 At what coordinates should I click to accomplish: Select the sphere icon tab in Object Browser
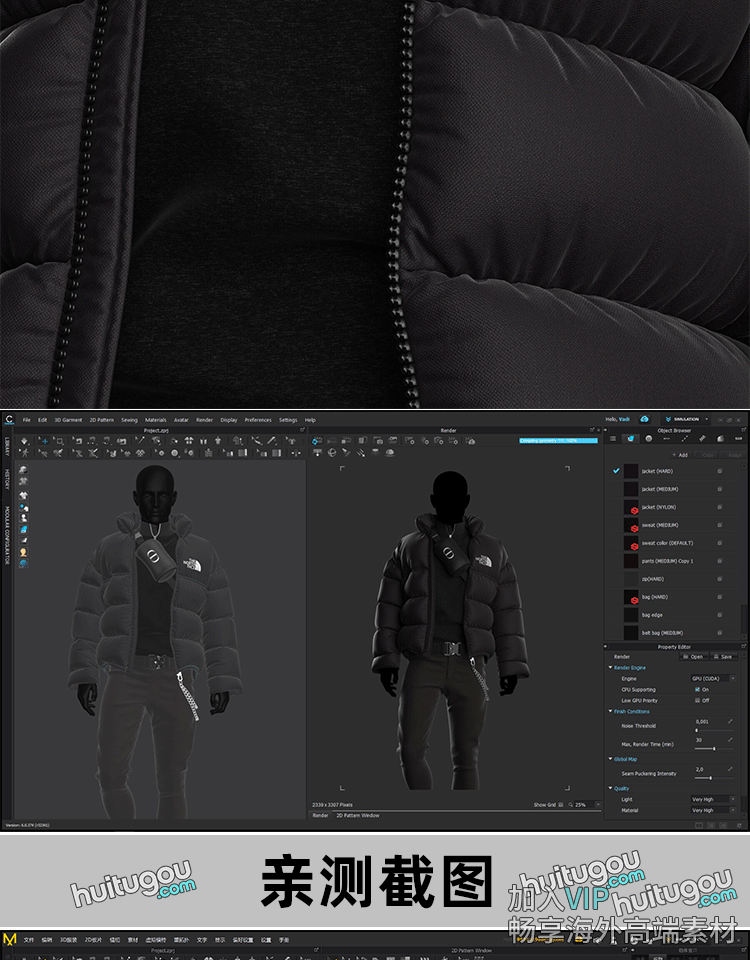[x=648, y=438]
